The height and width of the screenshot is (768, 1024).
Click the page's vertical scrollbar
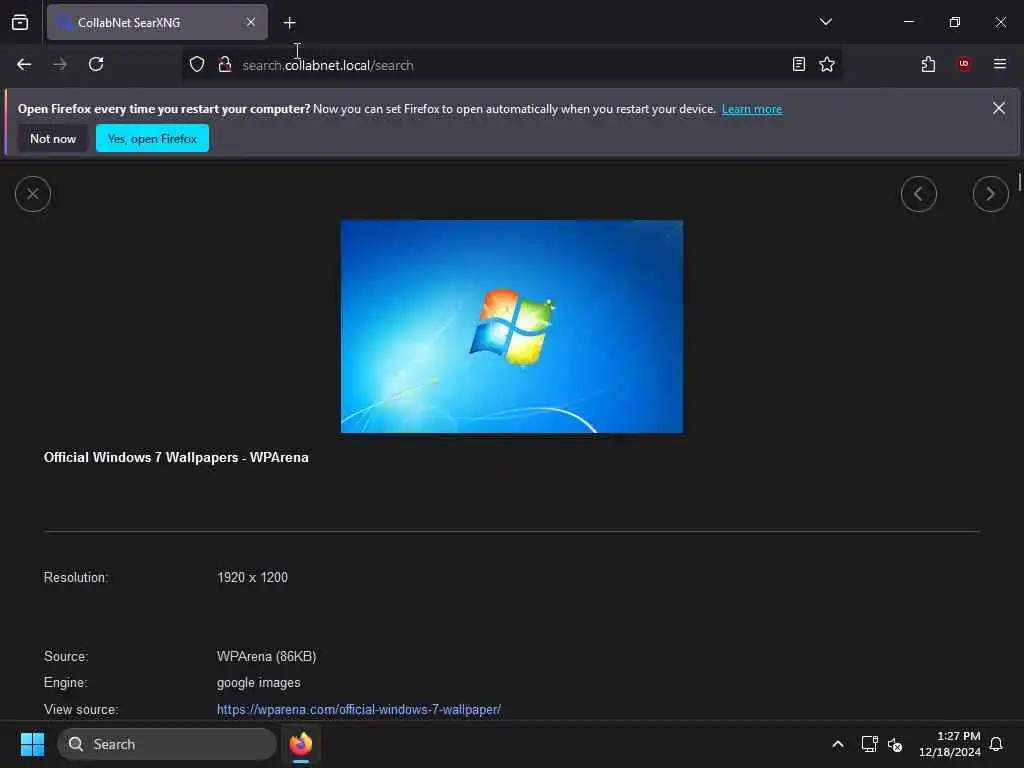coord(1019,182)
